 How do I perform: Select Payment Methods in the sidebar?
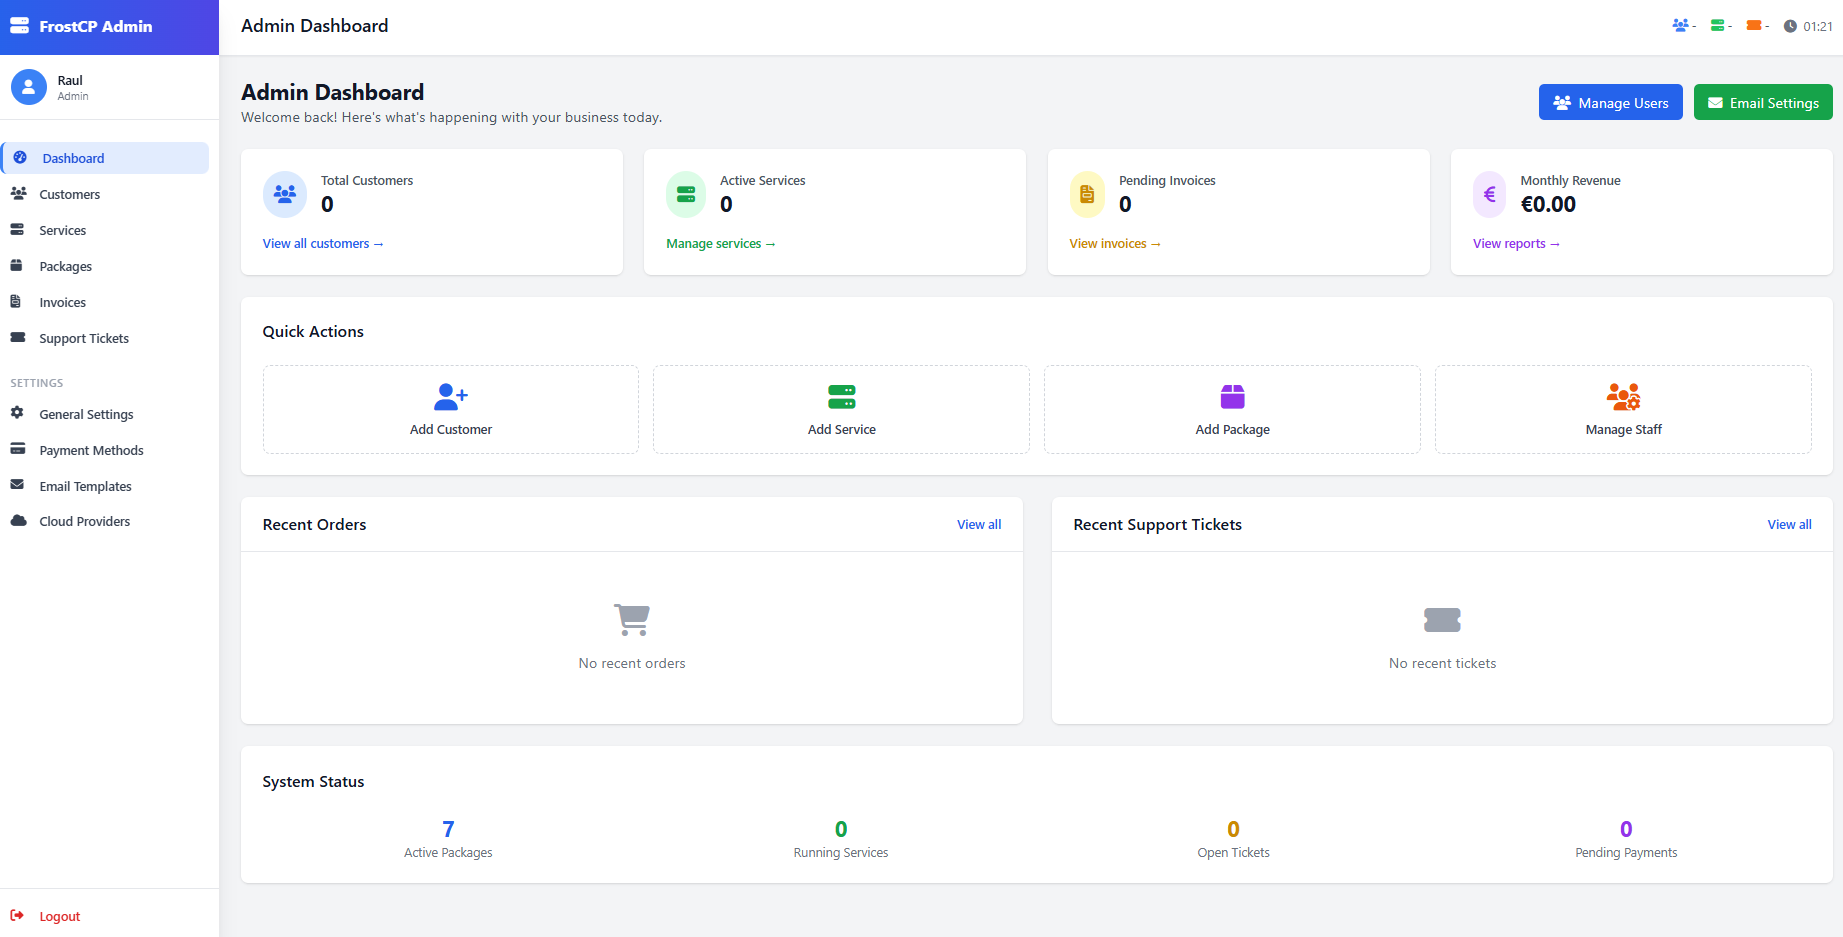(x=106, y=450)
